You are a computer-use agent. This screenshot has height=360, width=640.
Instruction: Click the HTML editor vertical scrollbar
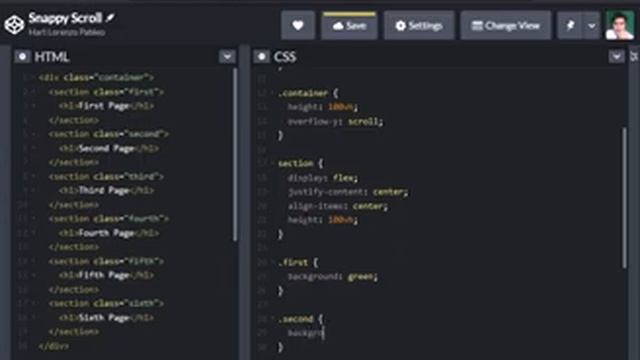235,154
